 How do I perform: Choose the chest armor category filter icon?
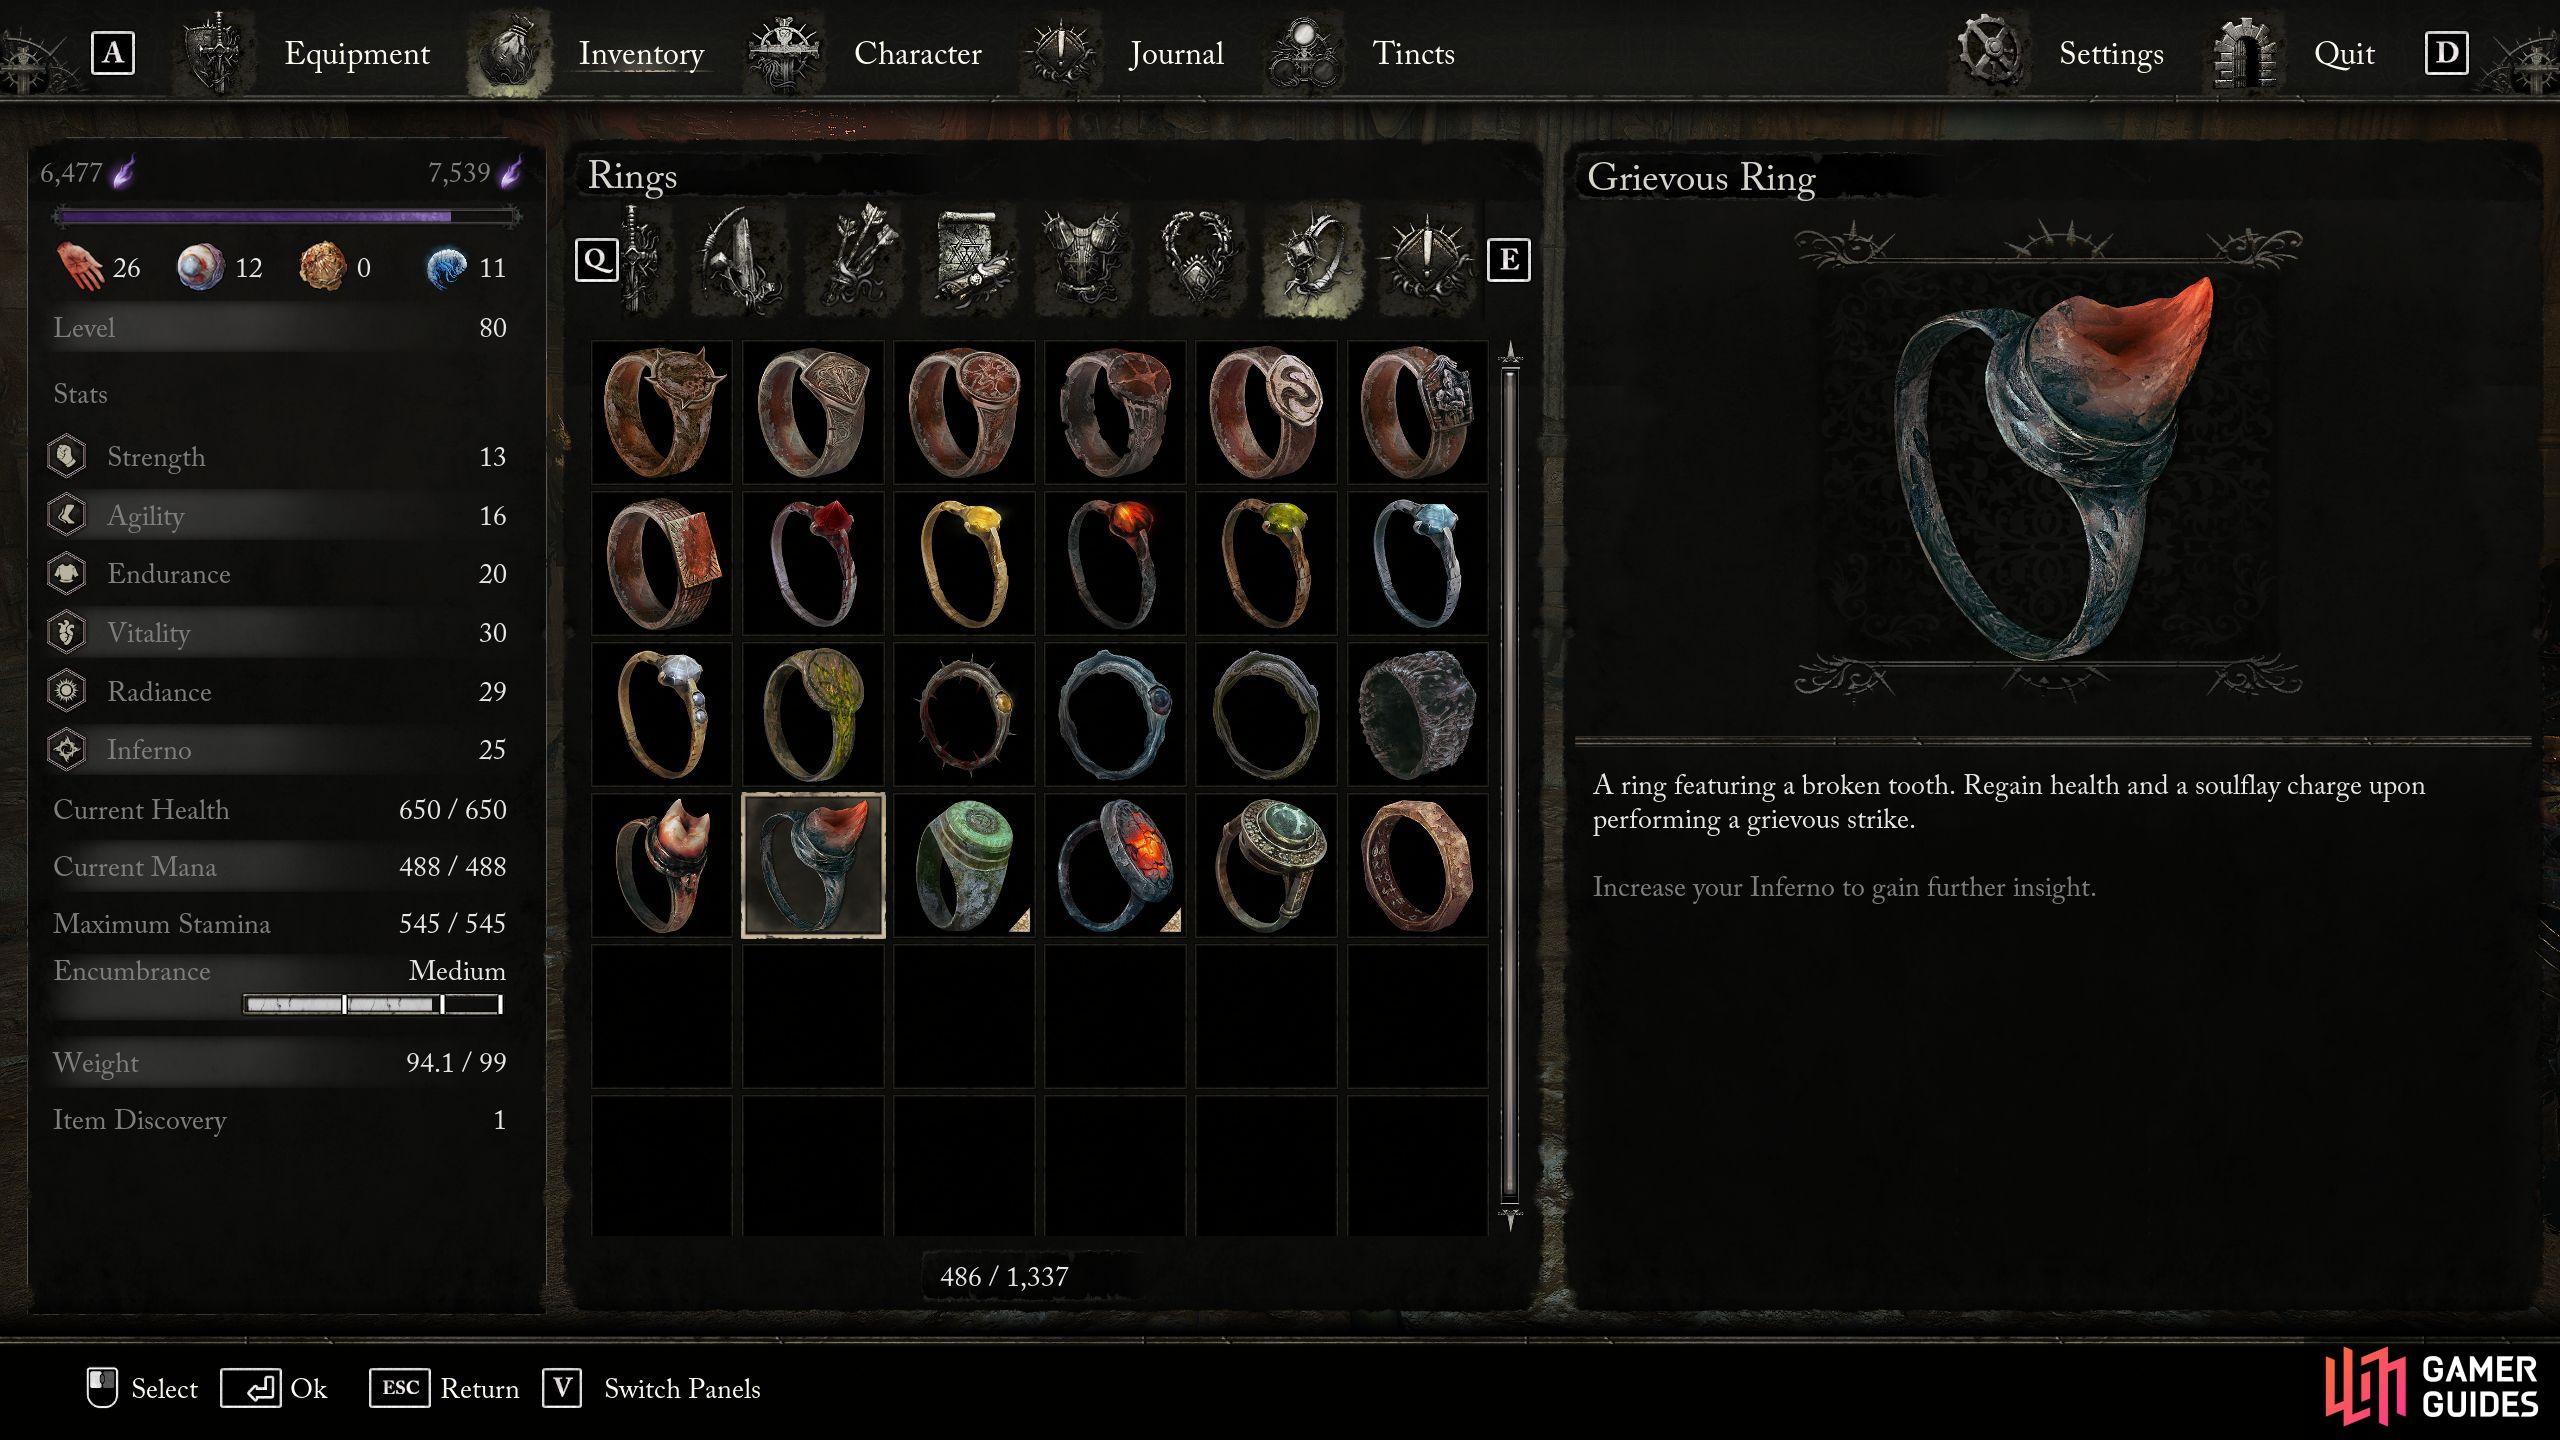[x=1085, y=260]
